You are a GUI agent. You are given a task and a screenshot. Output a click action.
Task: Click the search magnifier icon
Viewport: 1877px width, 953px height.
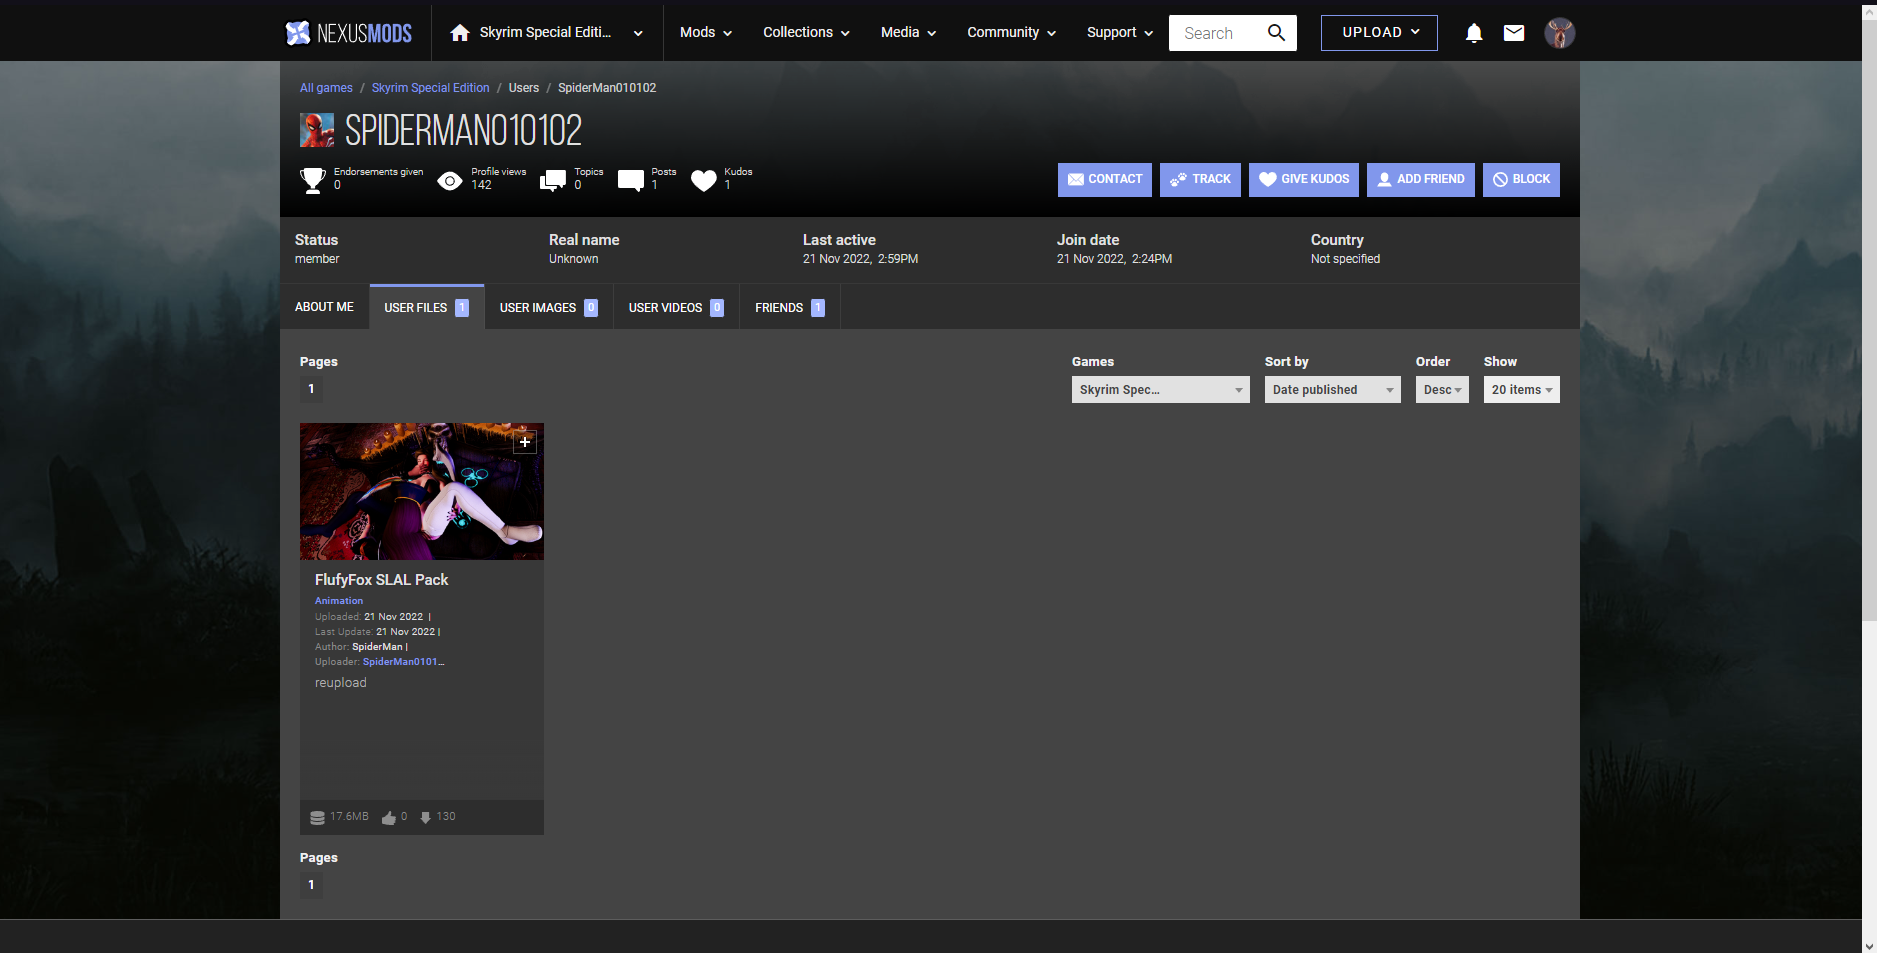click(x=1276, y=33)
